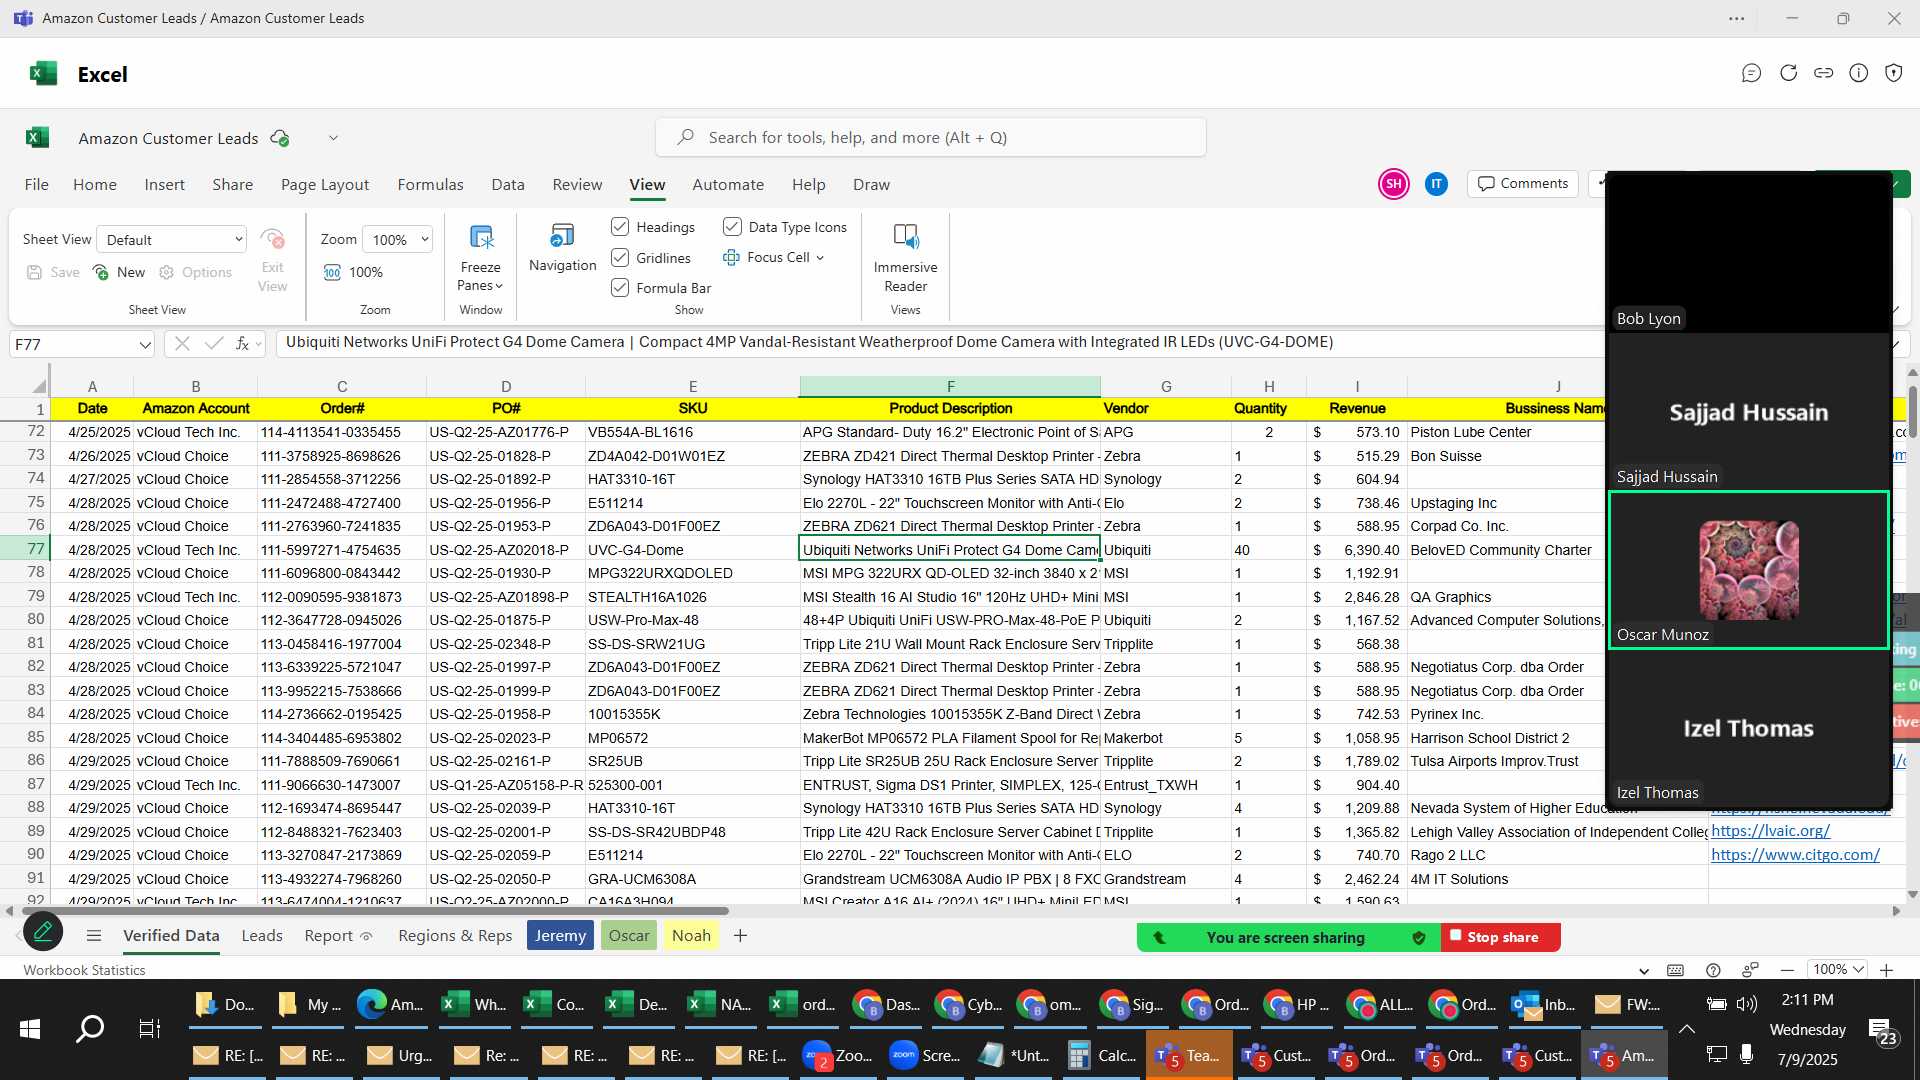Open the Windows Start button

pyautogui.click(x=30, y=1029)
